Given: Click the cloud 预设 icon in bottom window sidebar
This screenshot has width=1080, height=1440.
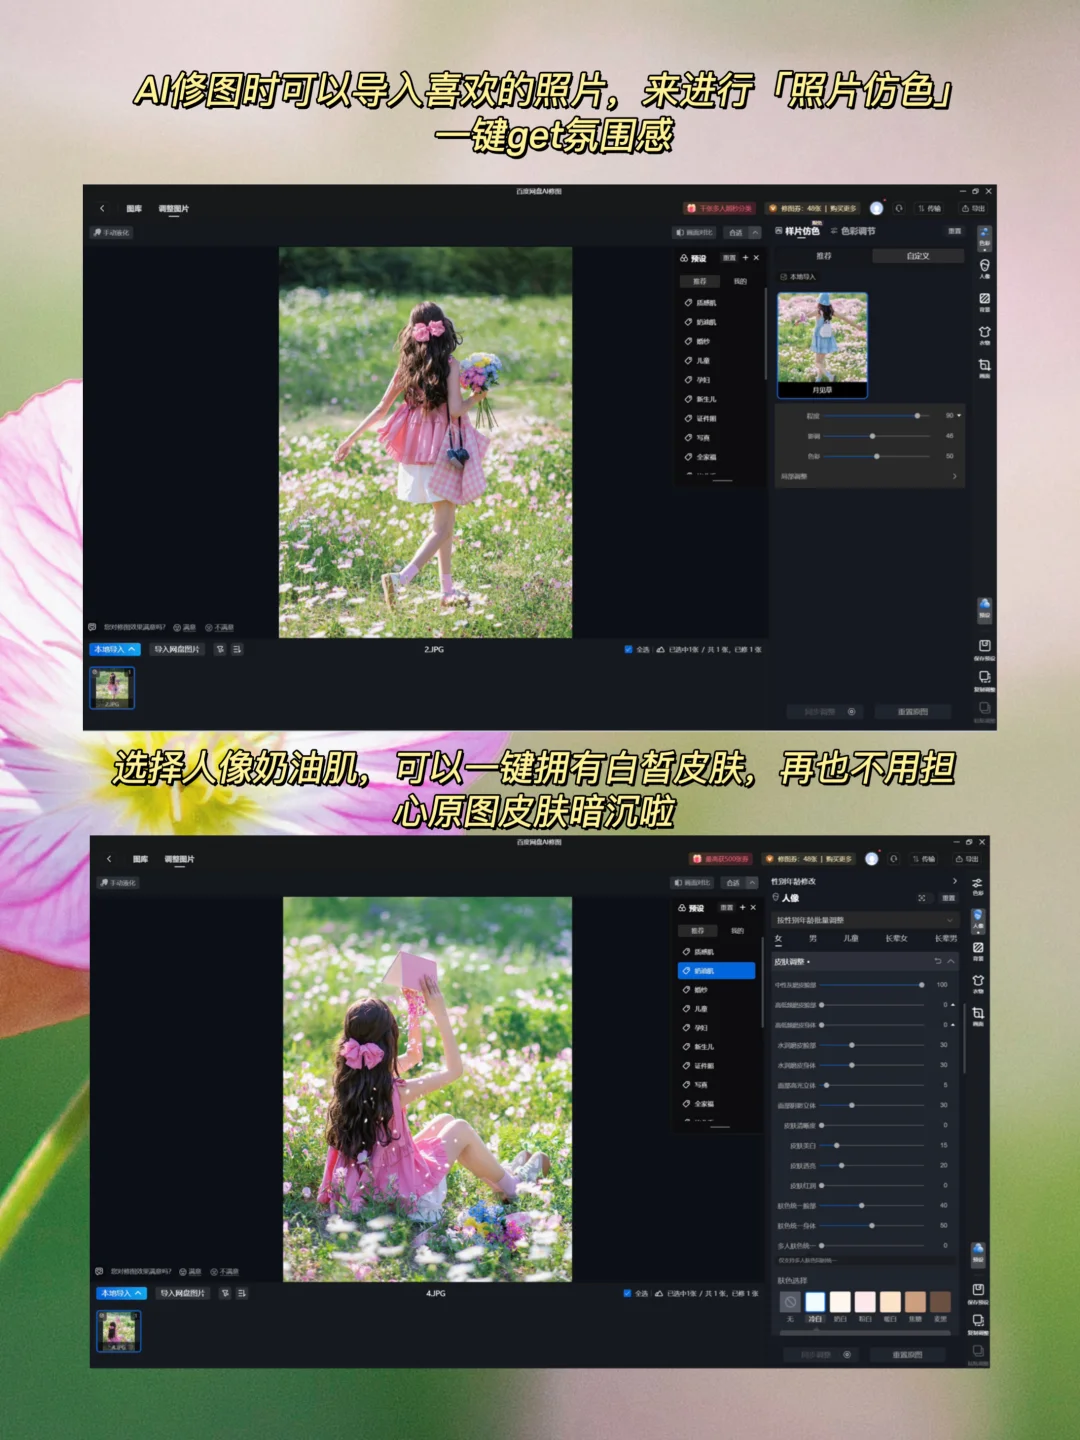Looking at the screenshot, I should [978, 1253].
